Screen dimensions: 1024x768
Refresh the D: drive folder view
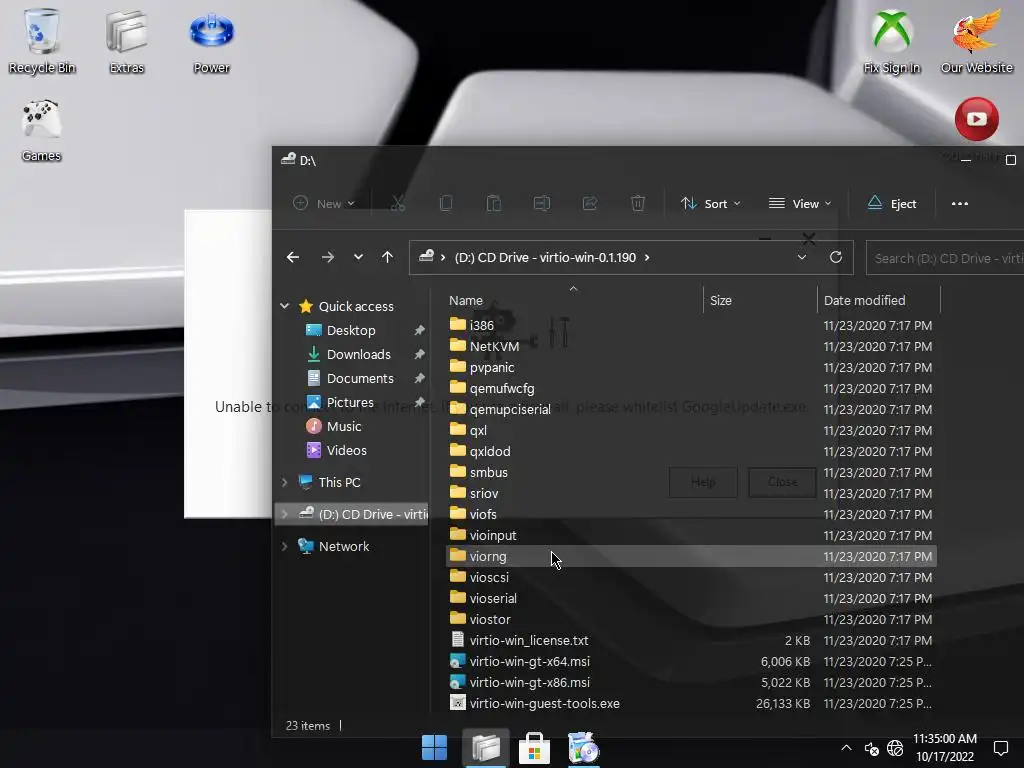click(x=835, y=257)
